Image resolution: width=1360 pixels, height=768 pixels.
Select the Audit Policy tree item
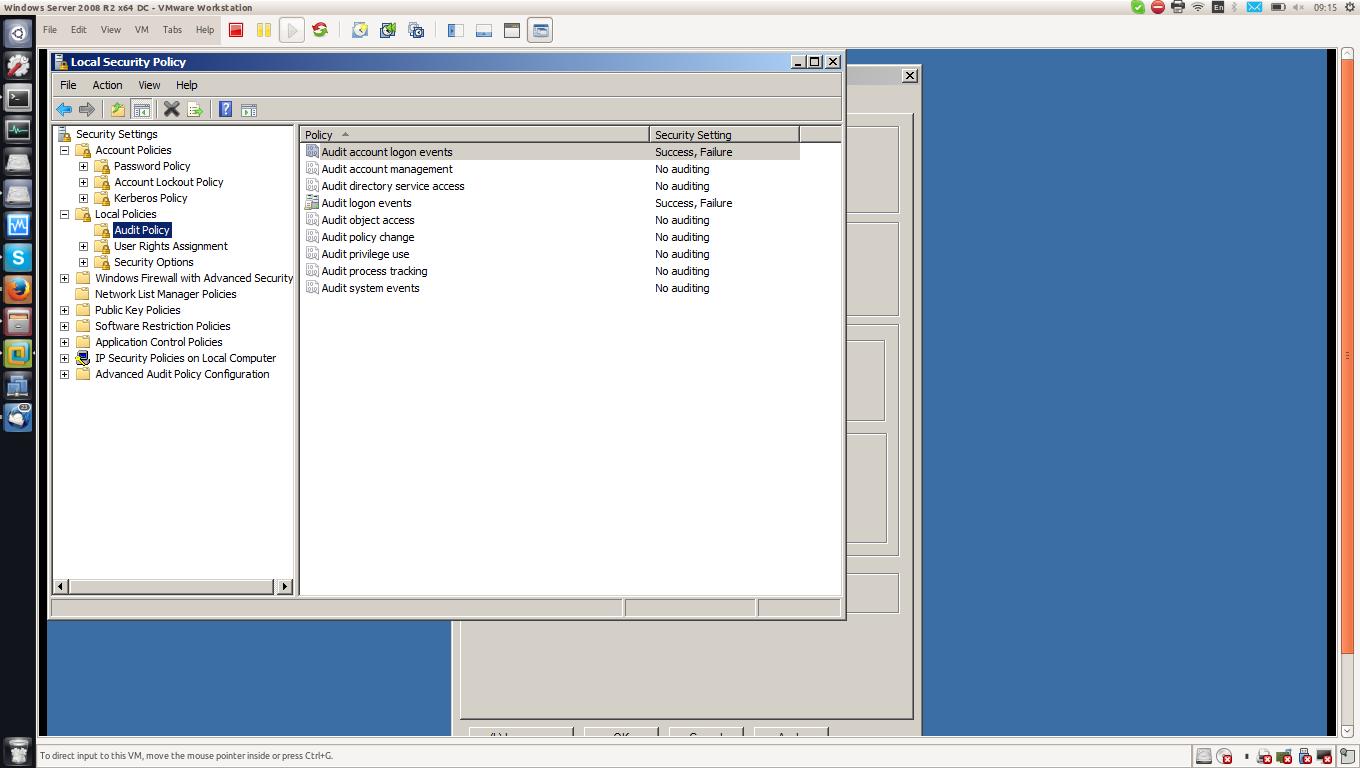point(142,230)
